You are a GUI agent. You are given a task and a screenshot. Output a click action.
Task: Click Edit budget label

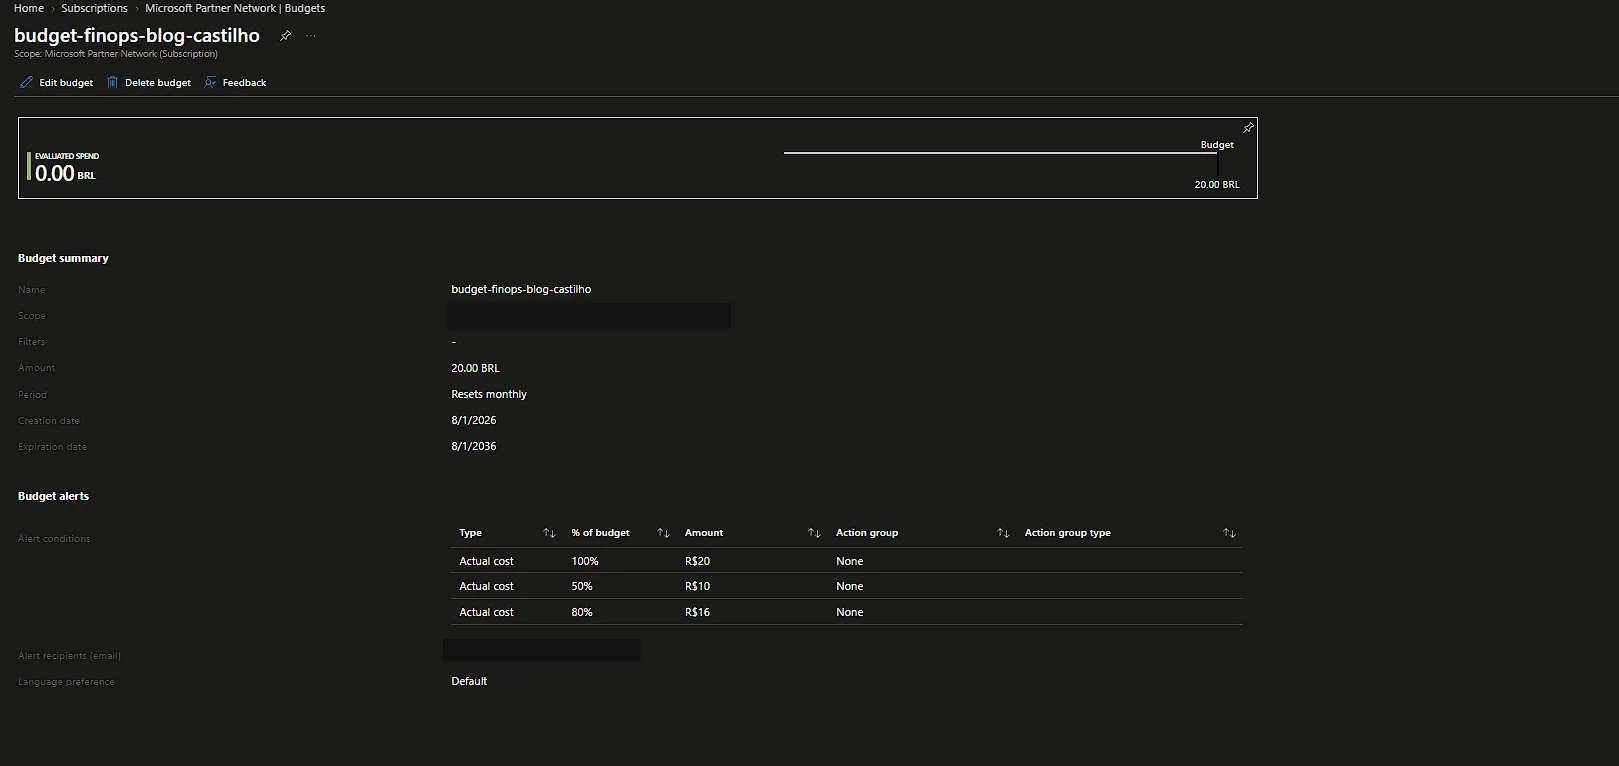pos(66,83)
